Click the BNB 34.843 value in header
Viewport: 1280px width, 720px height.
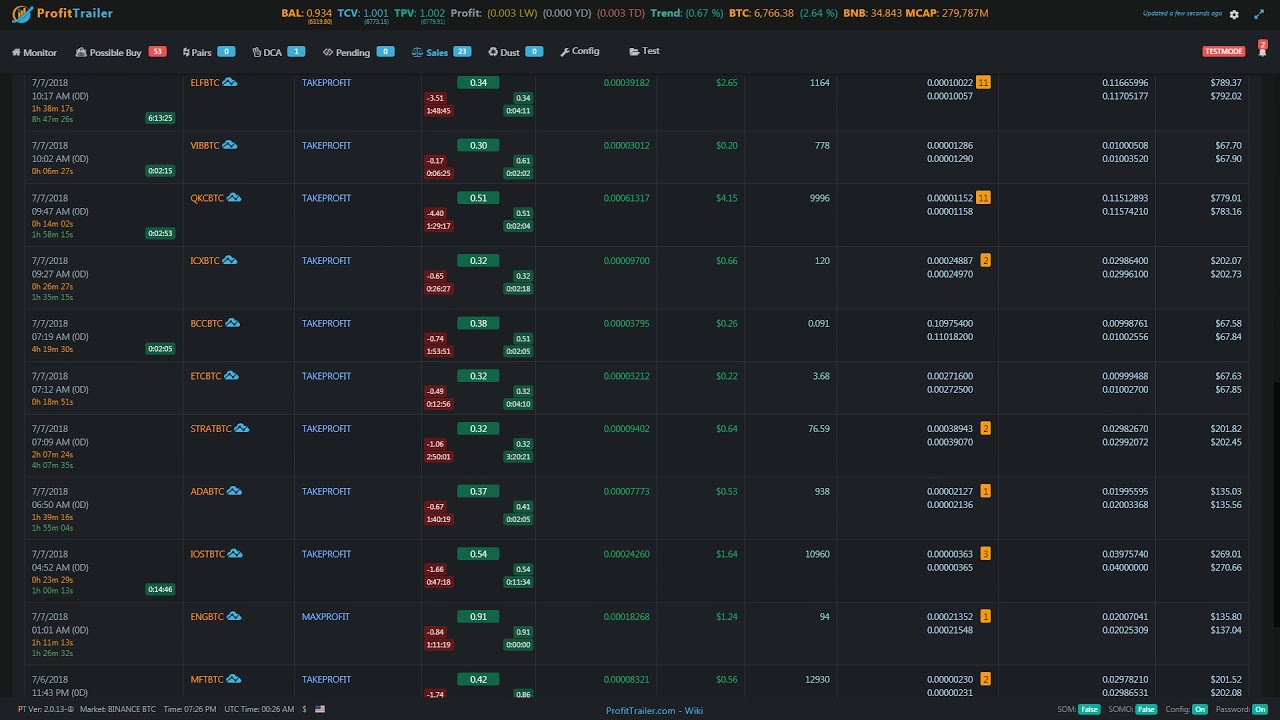point(886,13)
